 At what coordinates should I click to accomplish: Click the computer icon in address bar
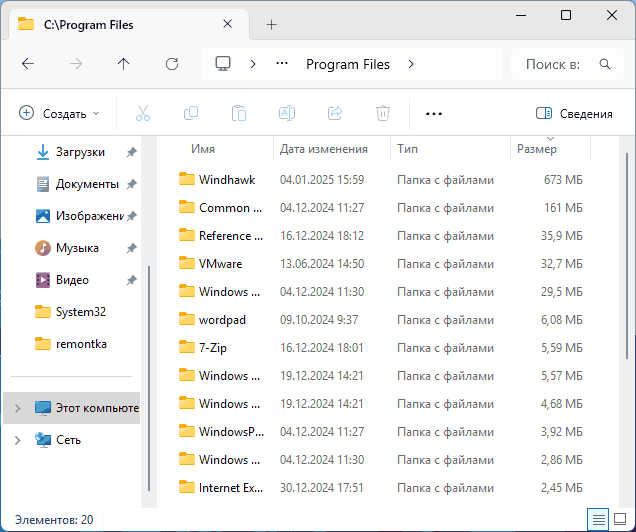coord(223,64)
